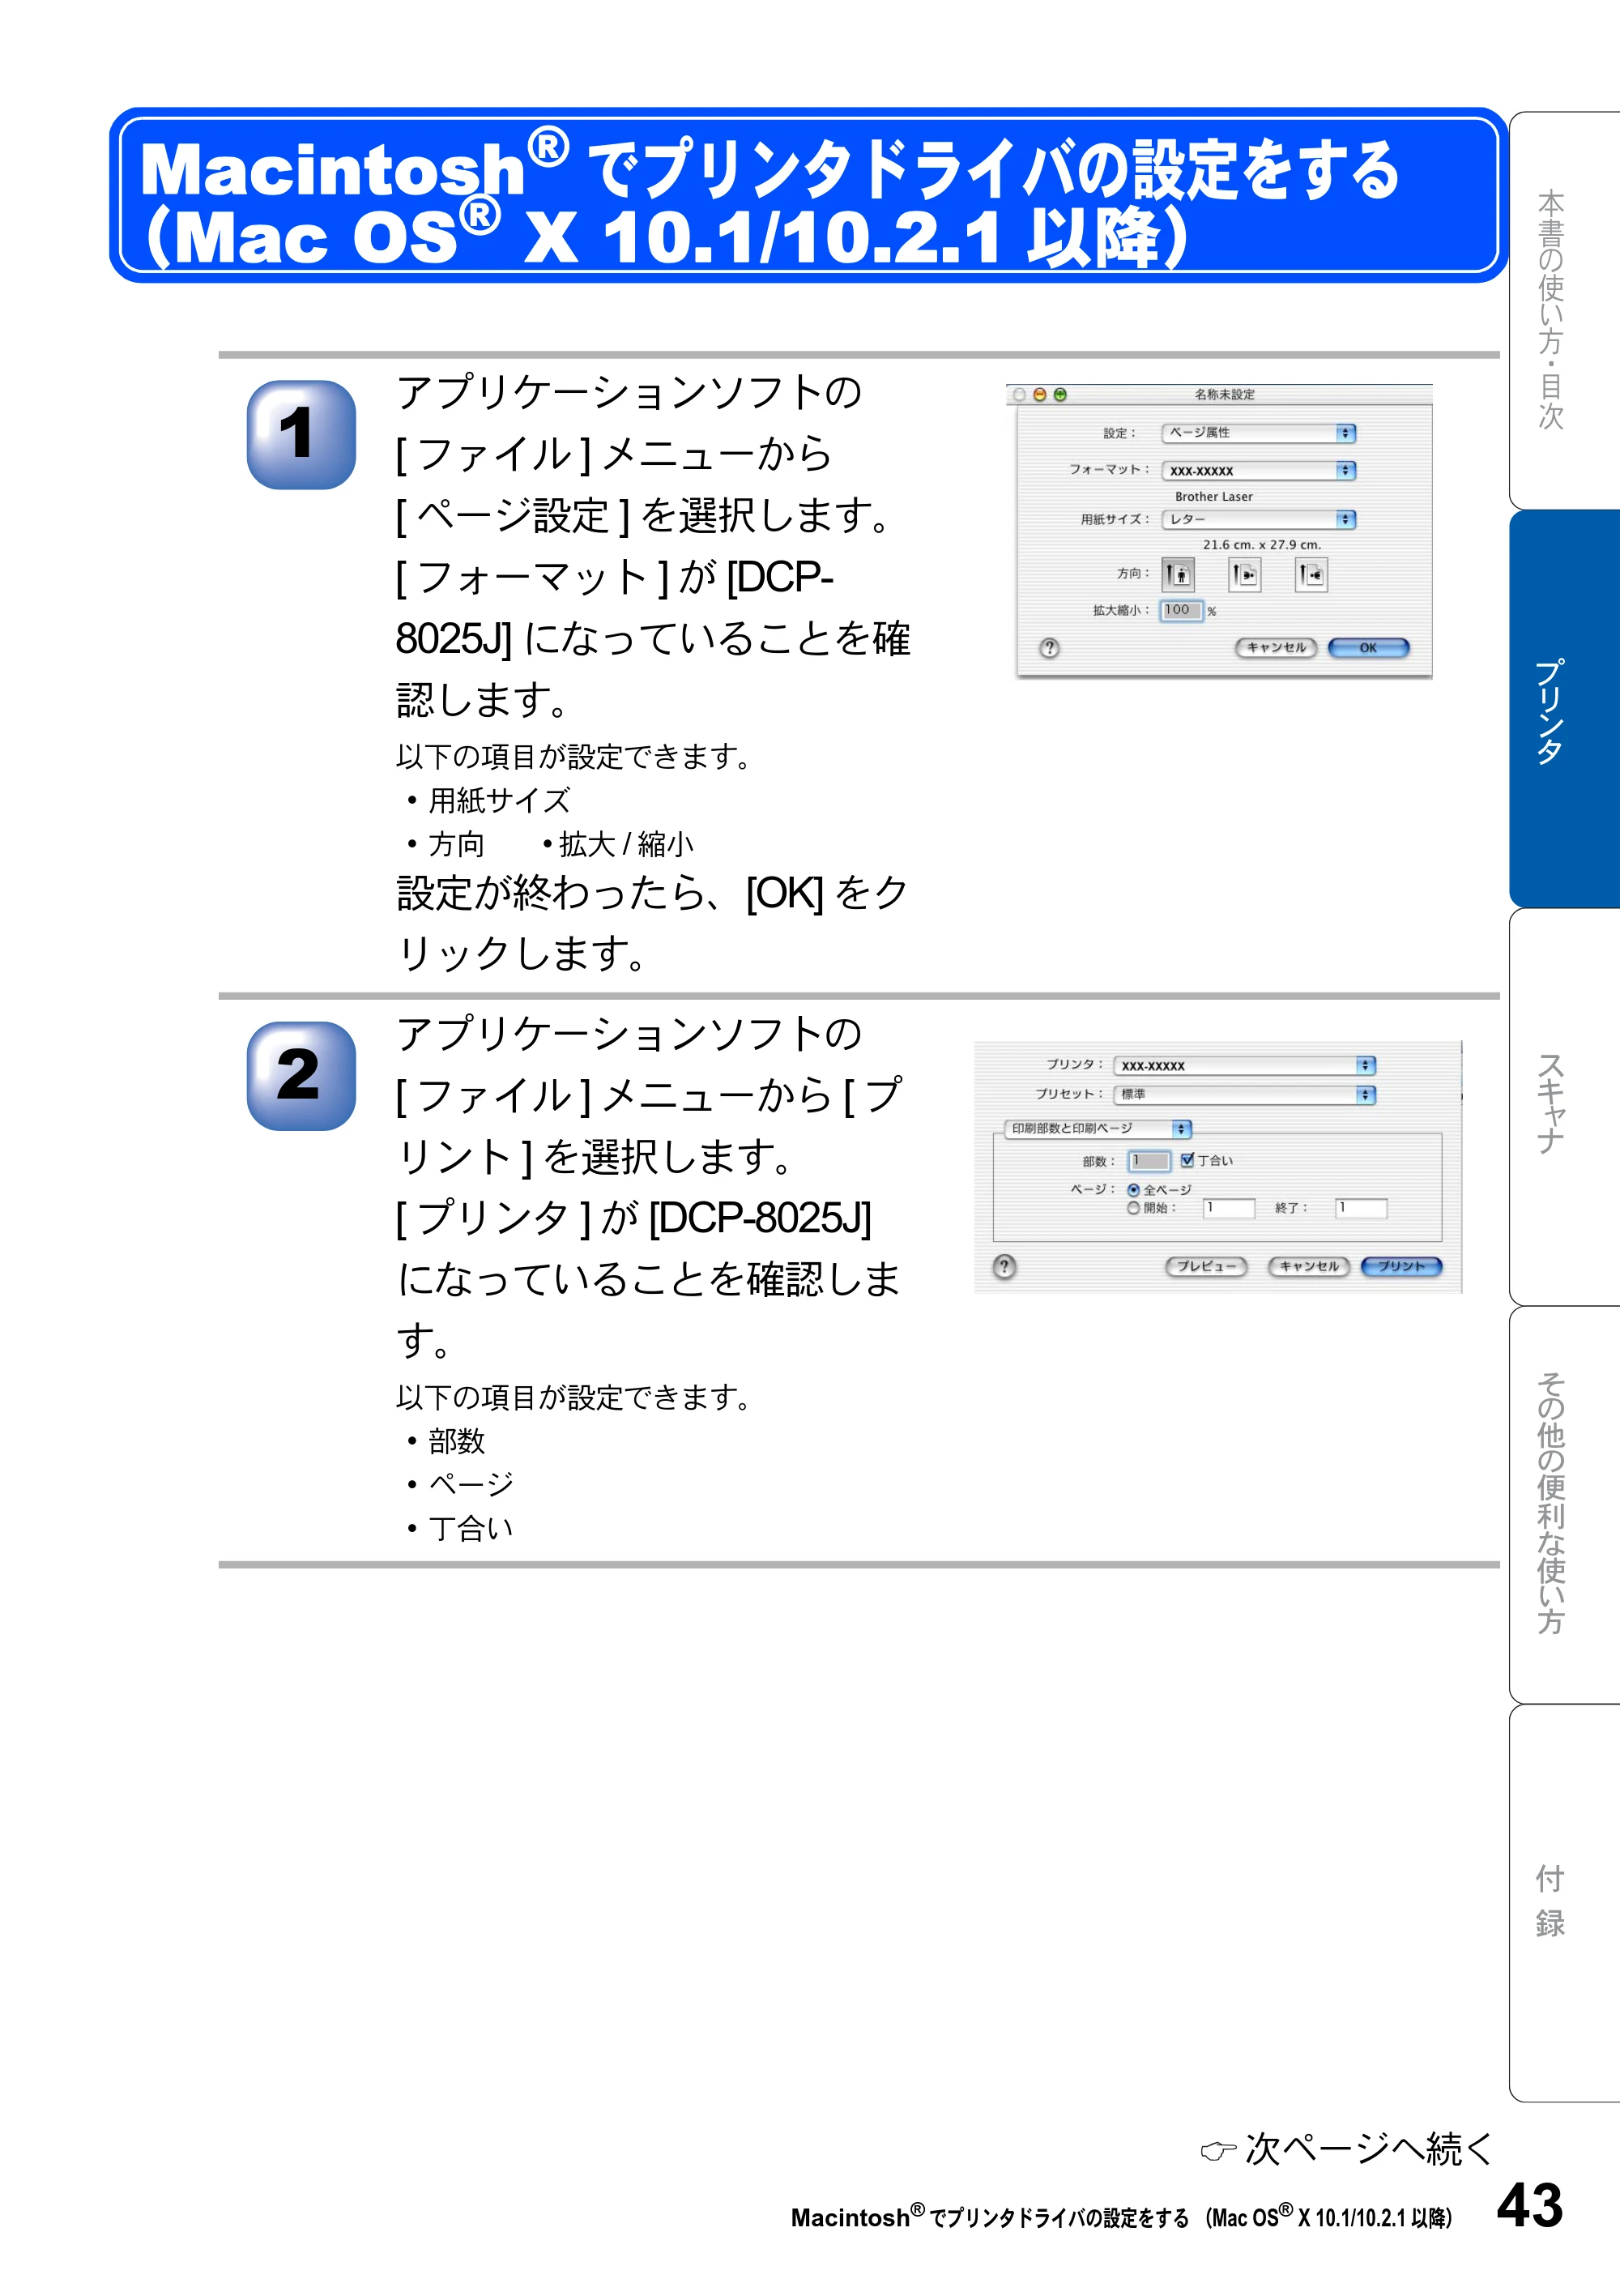Switch to the 付録 side tab
Screen dimensions: 1620x2296
tap(1563, 1903)
